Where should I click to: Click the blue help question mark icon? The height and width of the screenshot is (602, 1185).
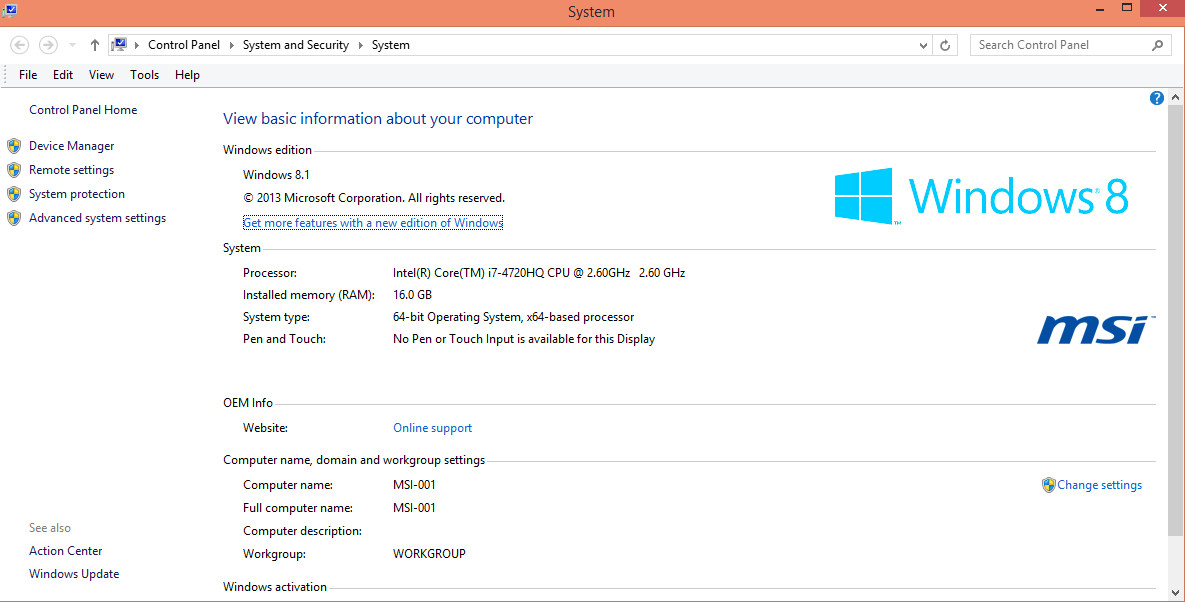(x=1157, y=98)
